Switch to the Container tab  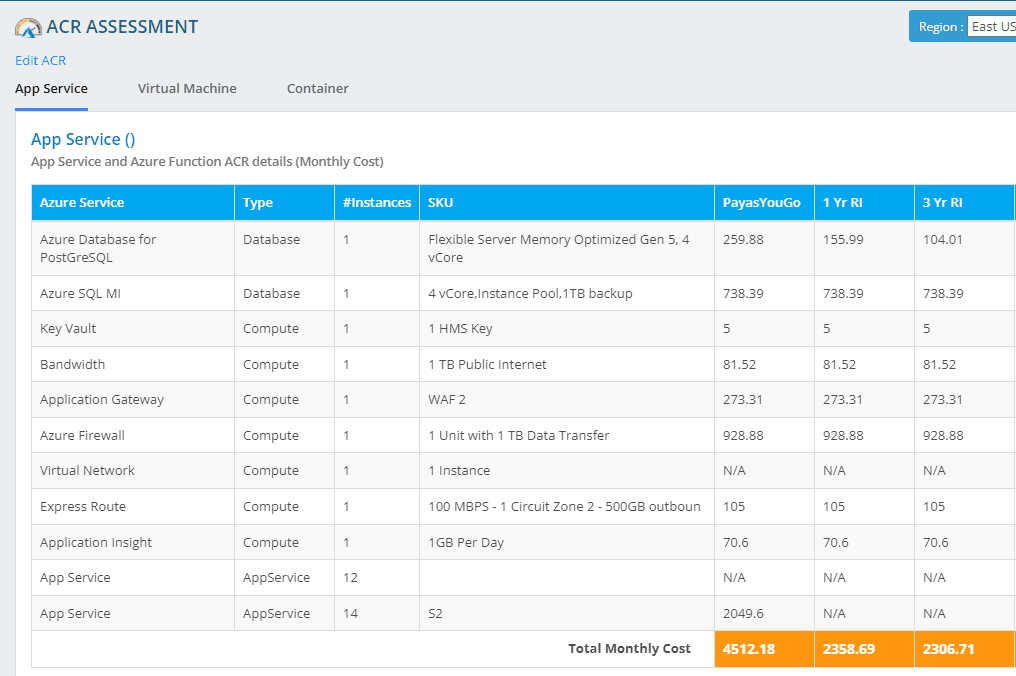tap(318, 89)
